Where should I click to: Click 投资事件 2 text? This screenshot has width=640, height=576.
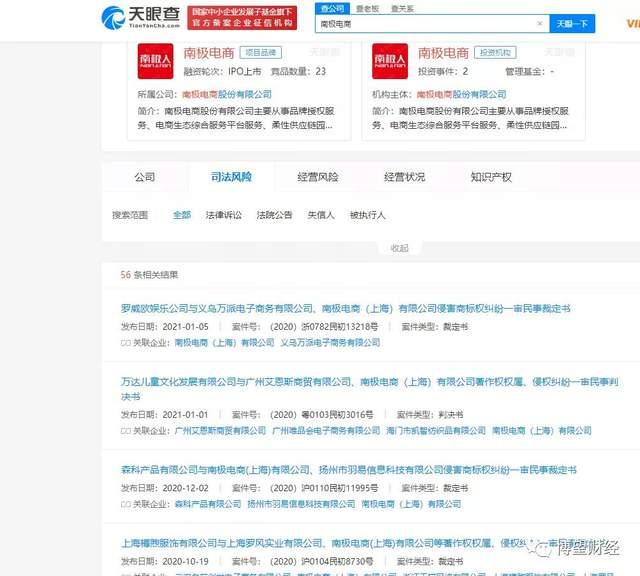click(443, 71)
